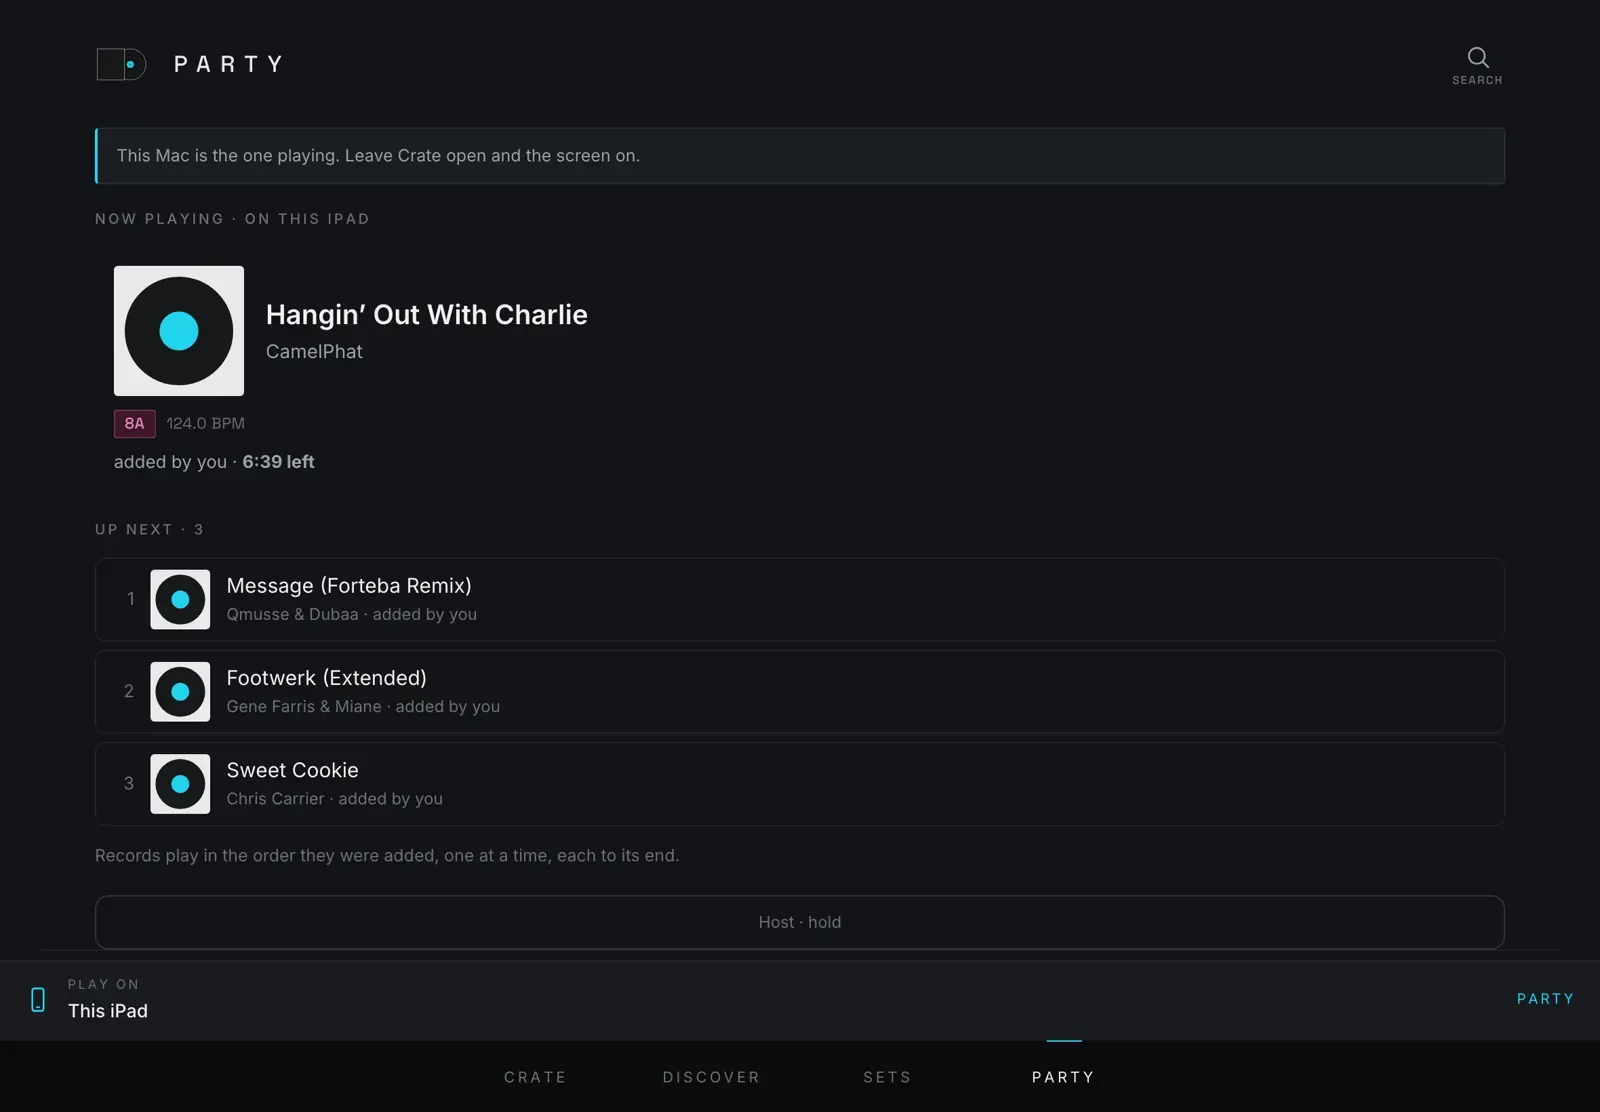Click the Crate app logo

[x=121, y=64]
